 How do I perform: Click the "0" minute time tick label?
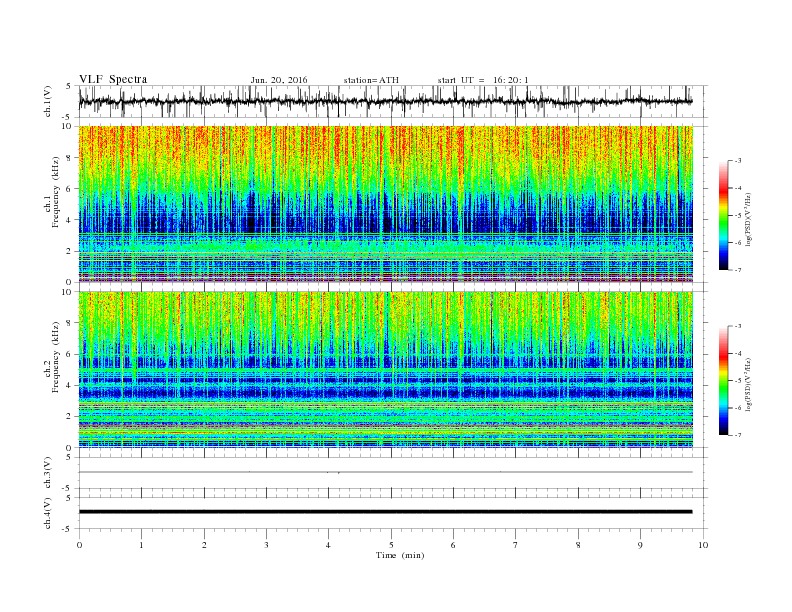click(x=79, y=545)
